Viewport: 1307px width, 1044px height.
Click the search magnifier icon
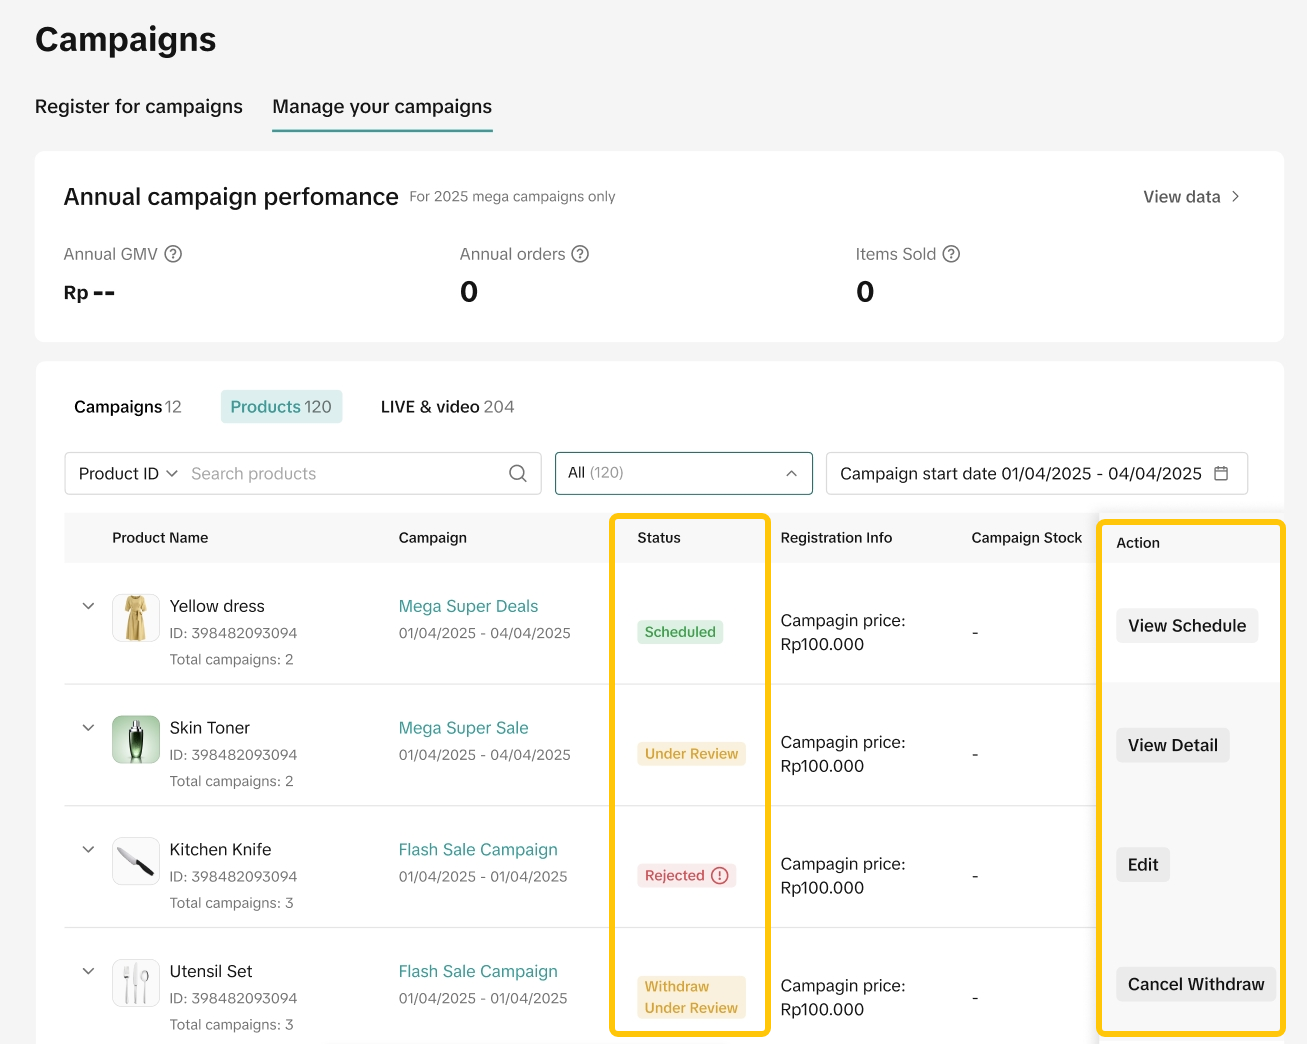[517, 474]
